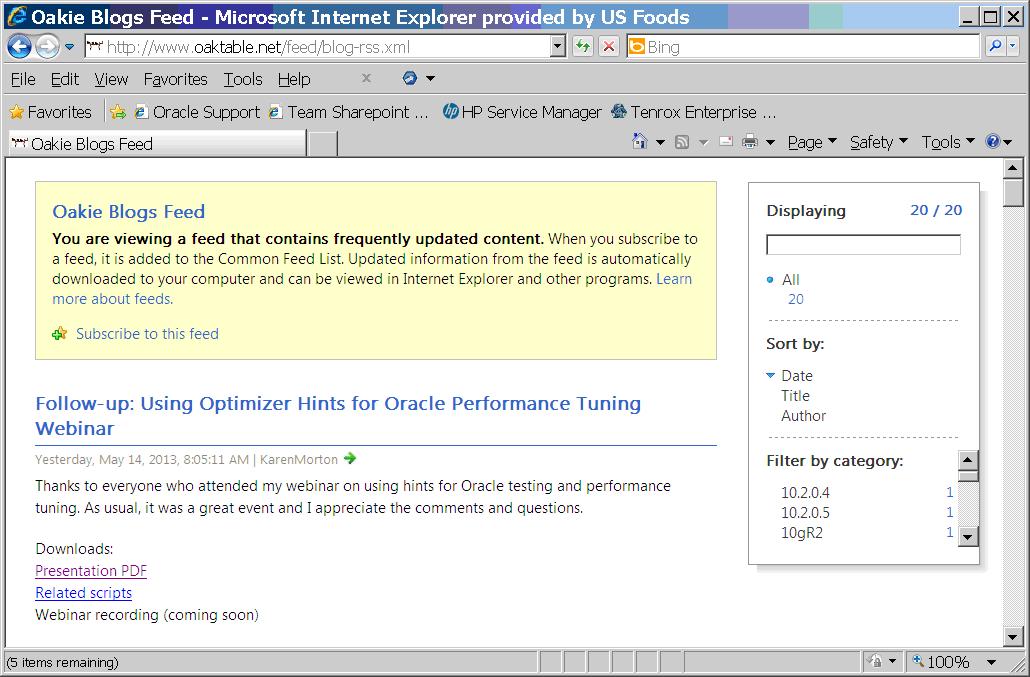This screenshot has width=1030, height=677.
Task: Open the Team Sharepoint bookmark
Action: point(348,112)
